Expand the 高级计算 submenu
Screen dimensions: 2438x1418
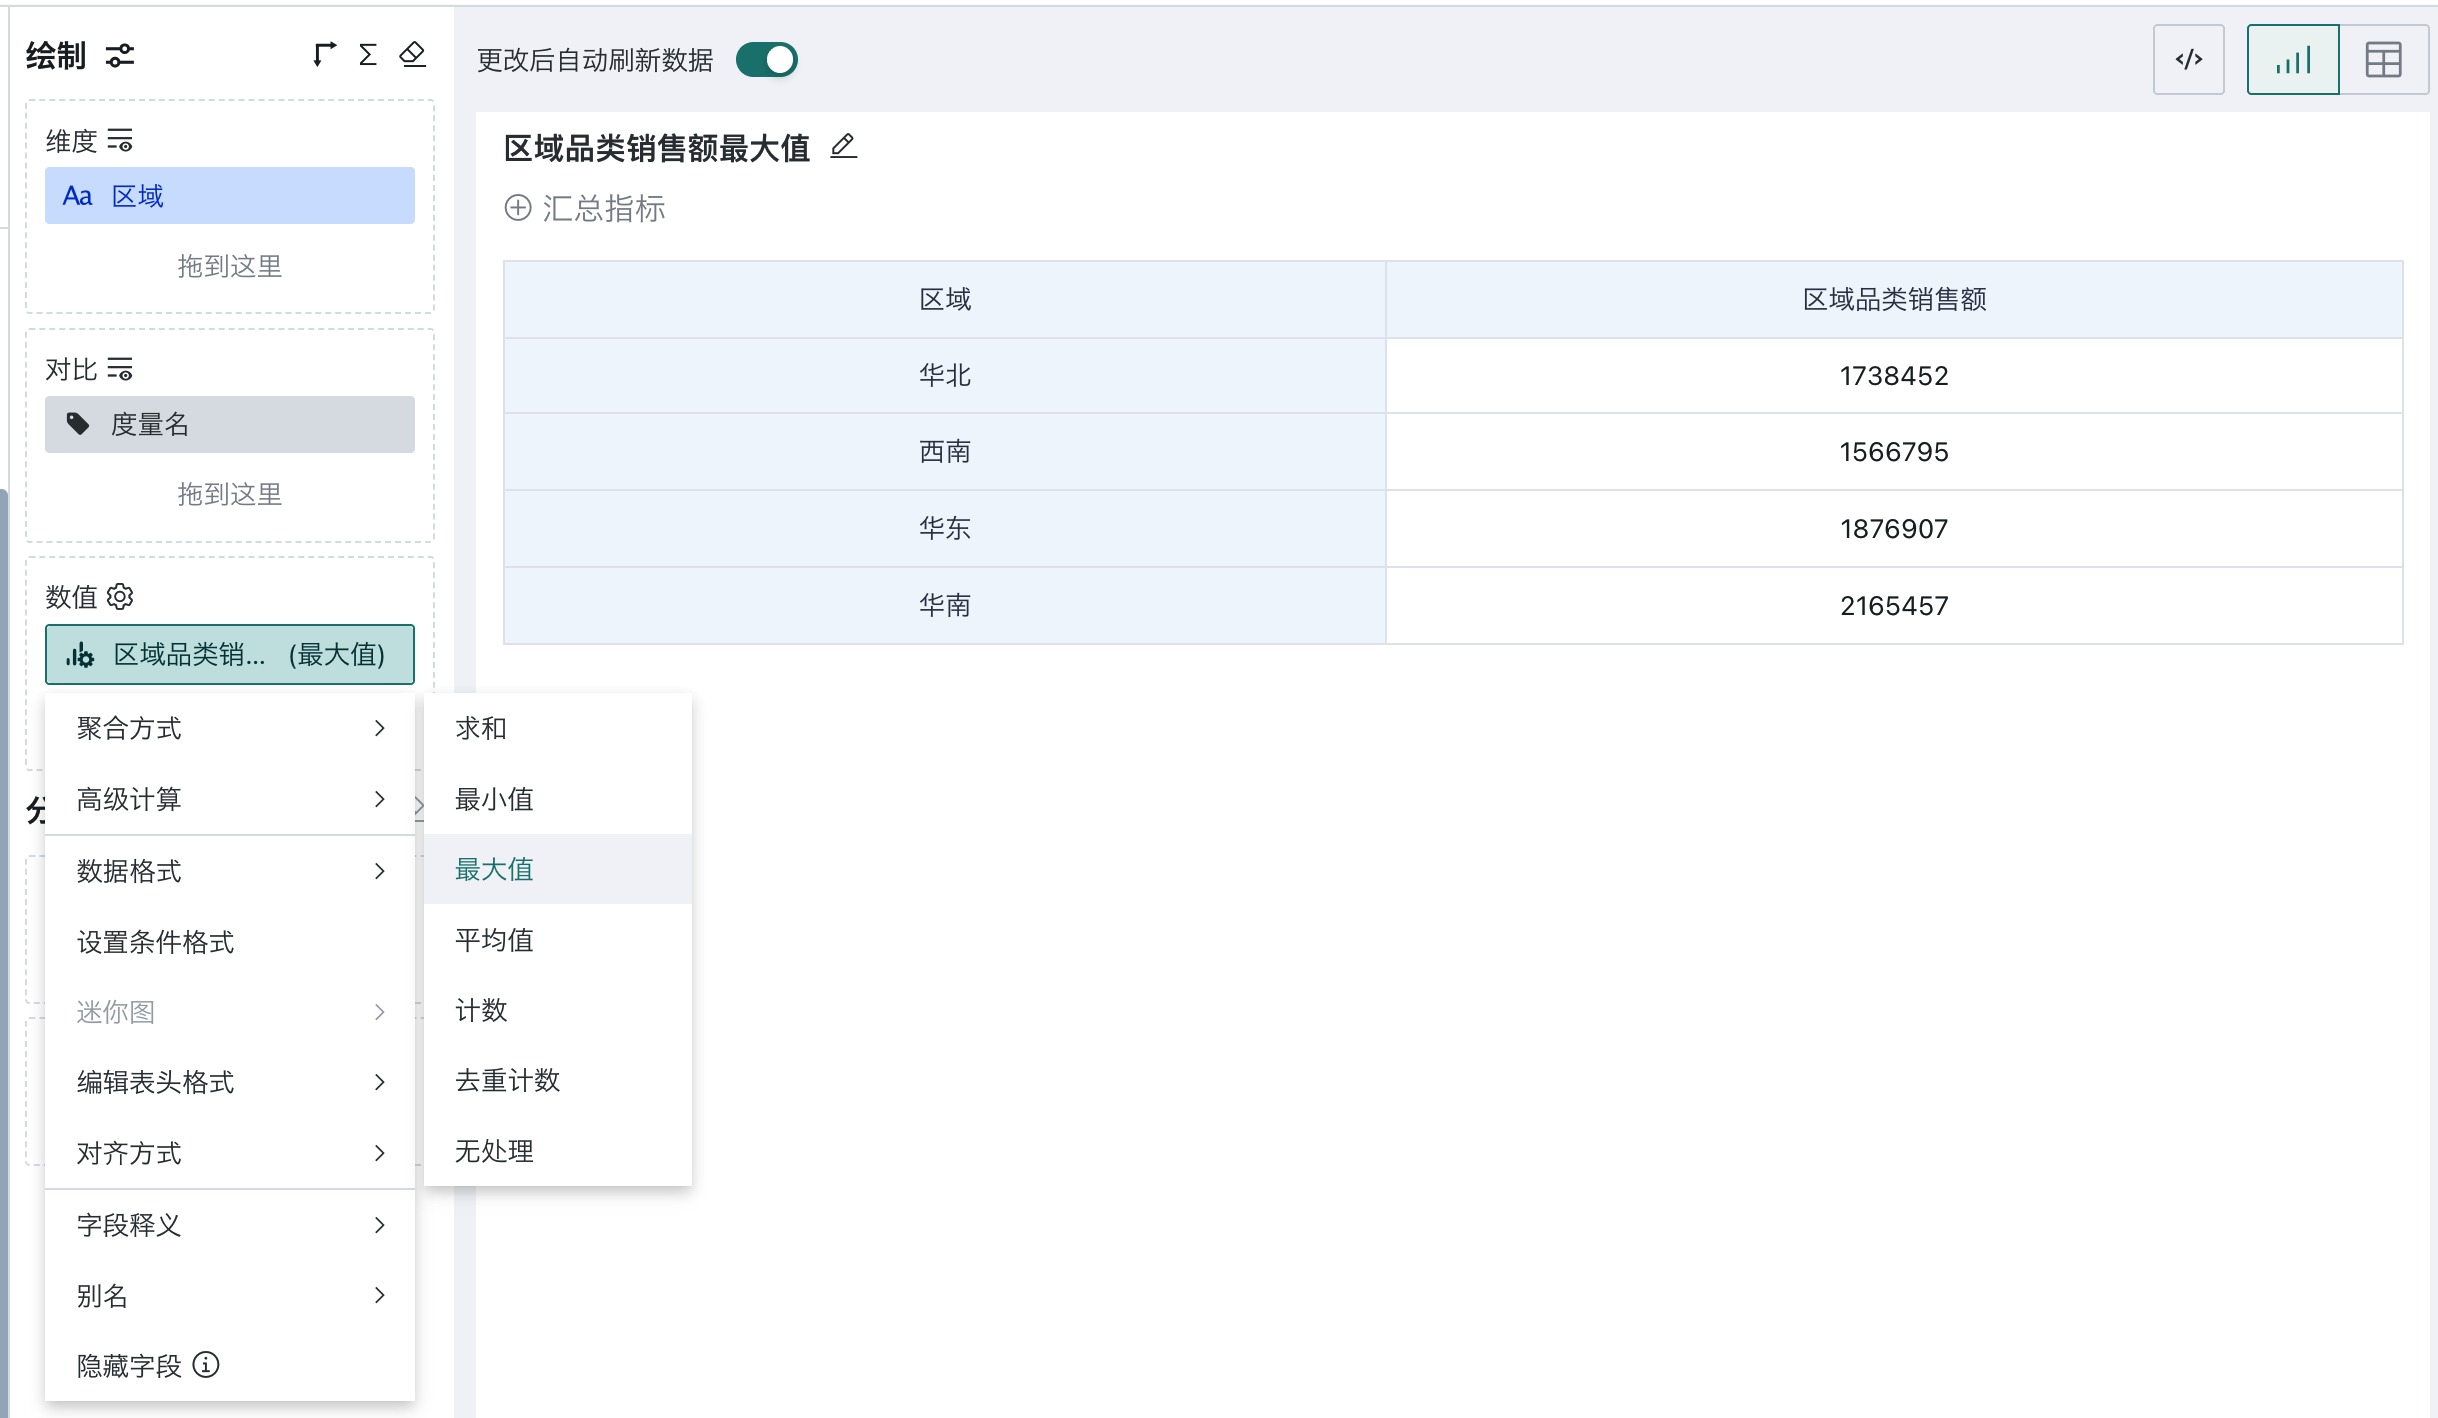pyautogui.click(x=230, y=799)
